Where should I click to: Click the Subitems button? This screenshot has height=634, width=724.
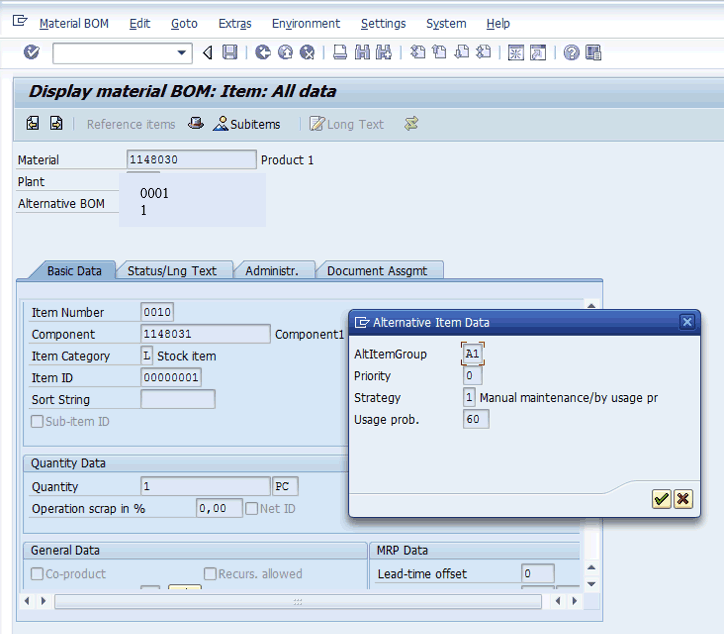(247, 124)
